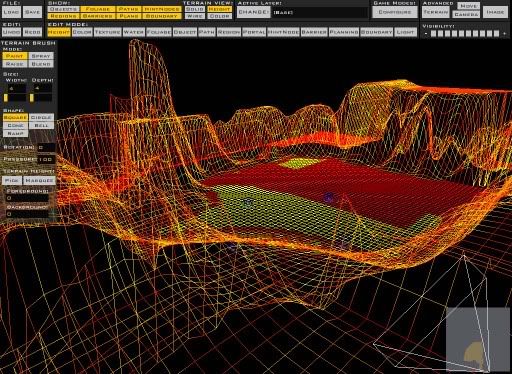Choose Cone brush shape

point(15,125)
